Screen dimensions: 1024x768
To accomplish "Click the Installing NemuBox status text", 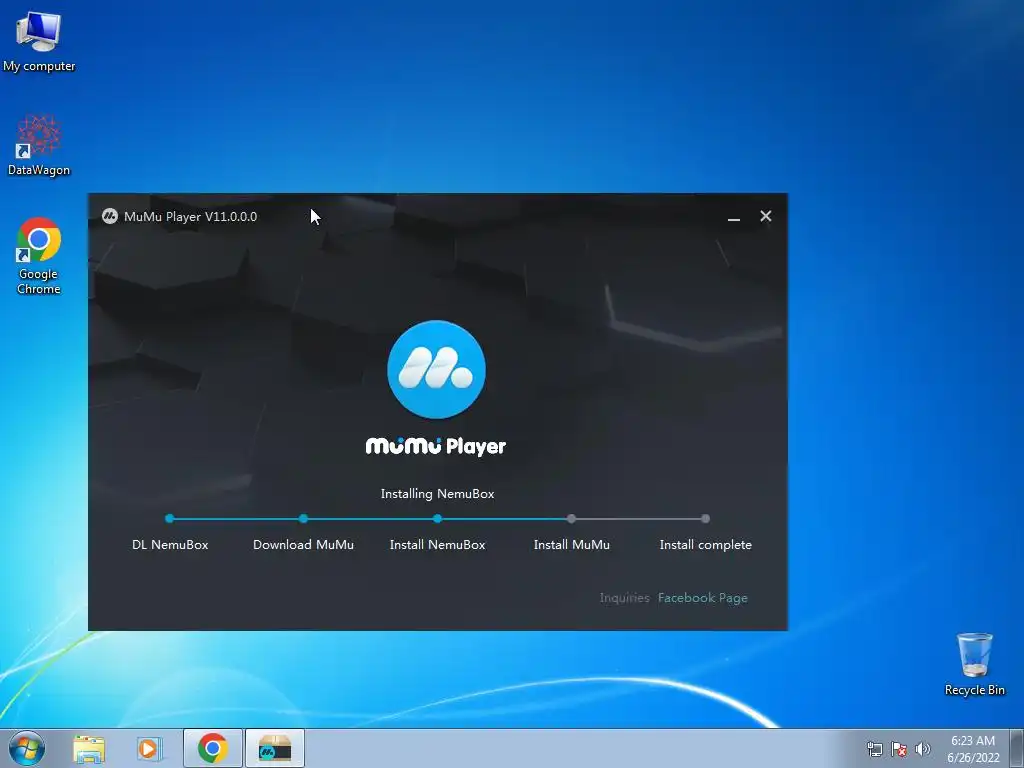I will click(438, 494).
